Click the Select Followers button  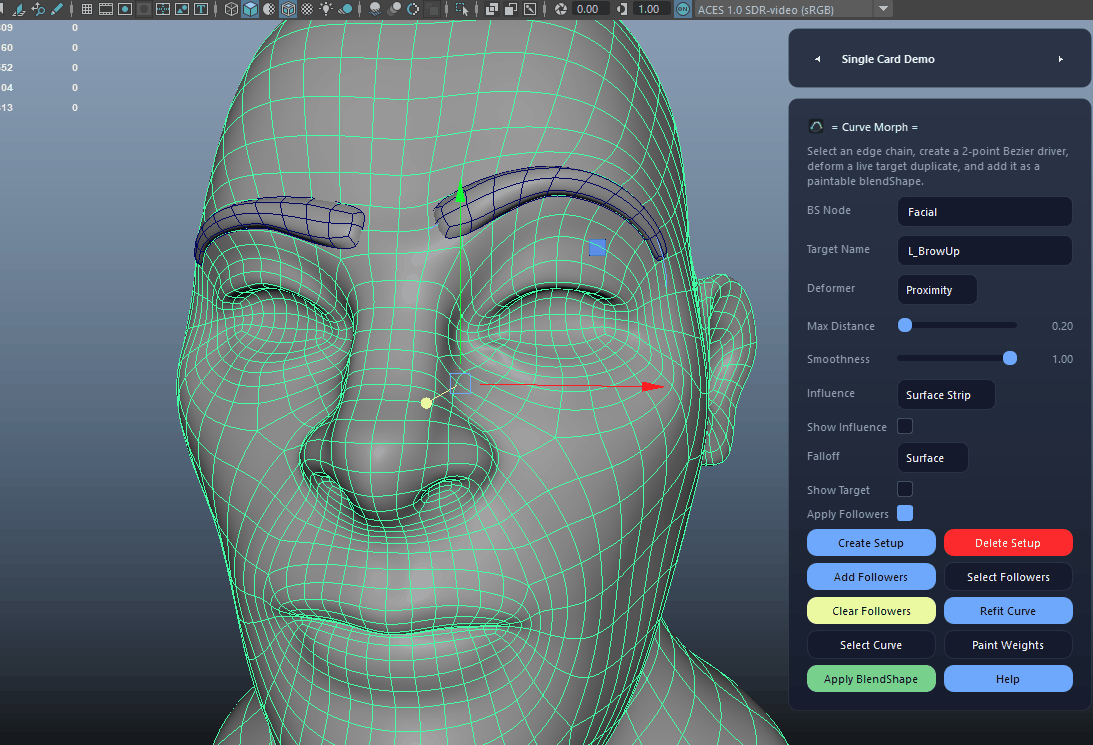(x=1008, y=577)
